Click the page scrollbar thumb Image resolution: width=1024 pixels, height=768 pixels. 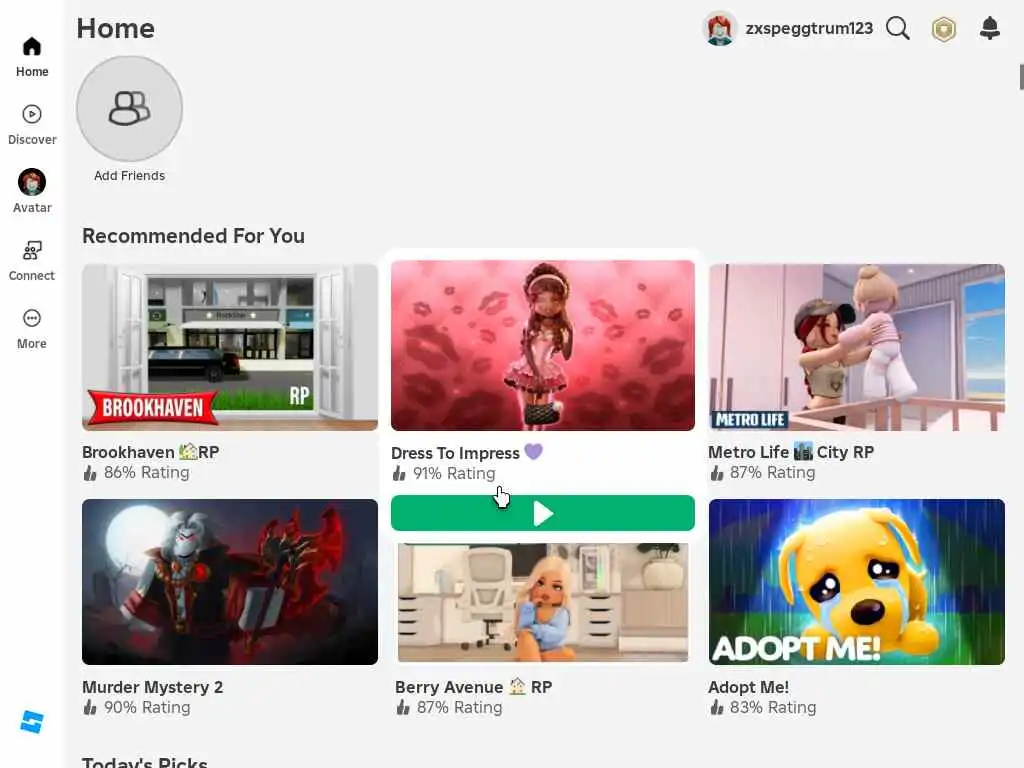click(x=1021, y=77)
